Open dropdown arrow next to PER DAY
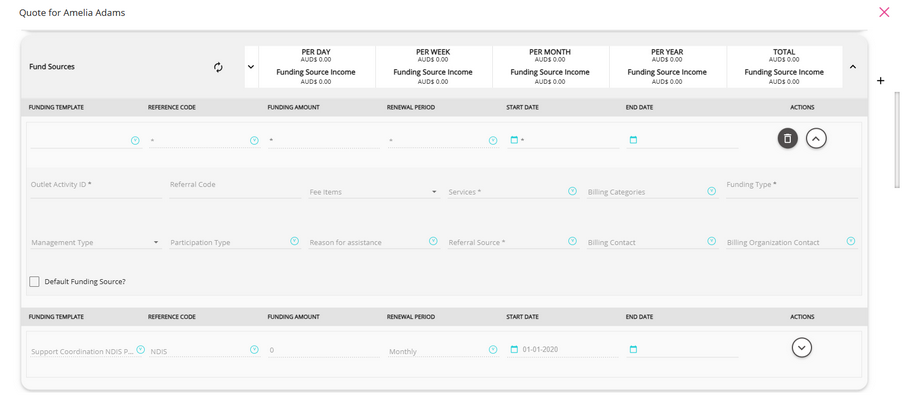907x395 pixels. coord(251,67)
